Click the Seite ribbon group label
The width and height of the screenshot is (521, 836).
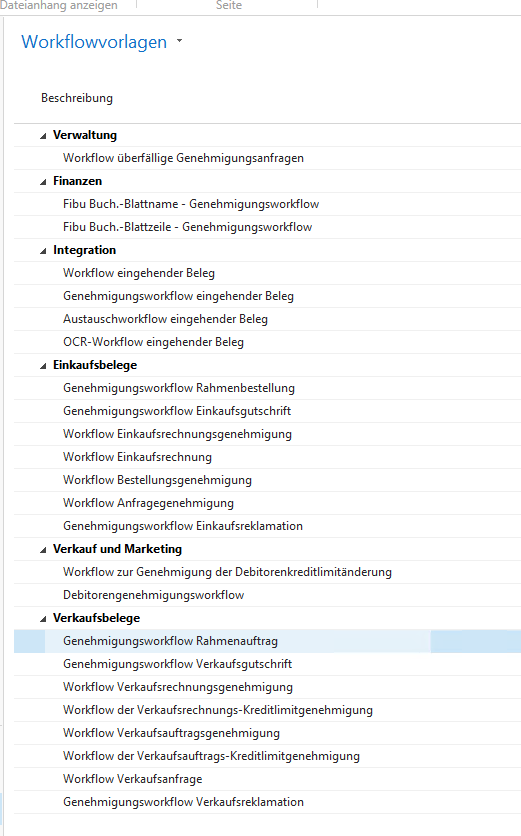point(229,5)
